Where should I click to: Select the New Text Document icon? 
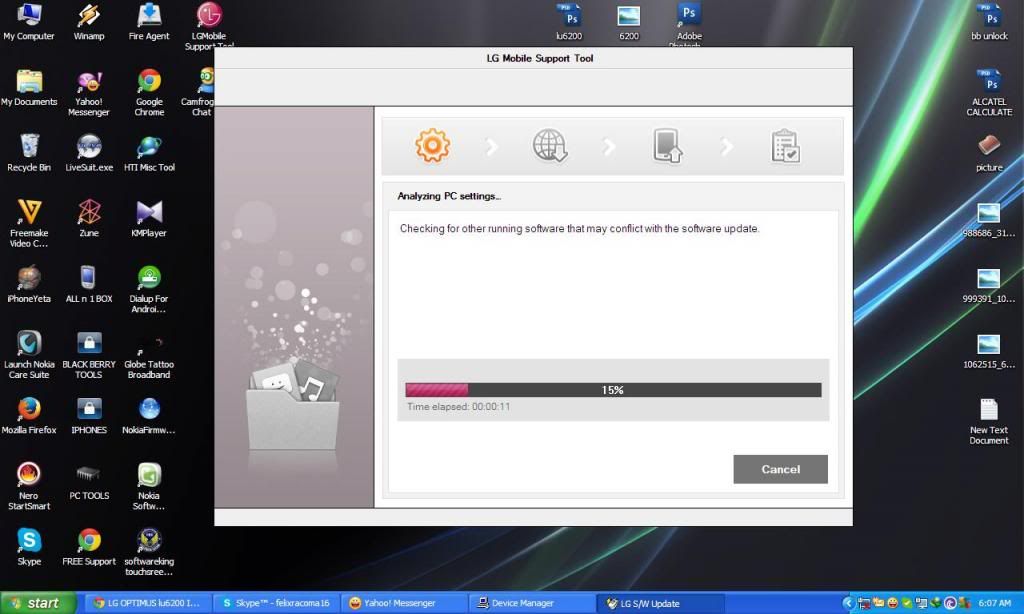click(x=989, y=421)
